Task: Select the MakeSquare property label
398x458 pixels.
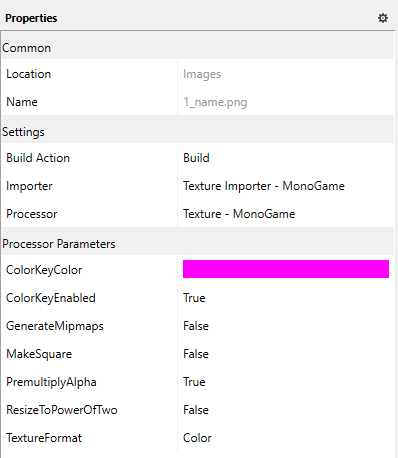Action: click(x=39, y=354)
